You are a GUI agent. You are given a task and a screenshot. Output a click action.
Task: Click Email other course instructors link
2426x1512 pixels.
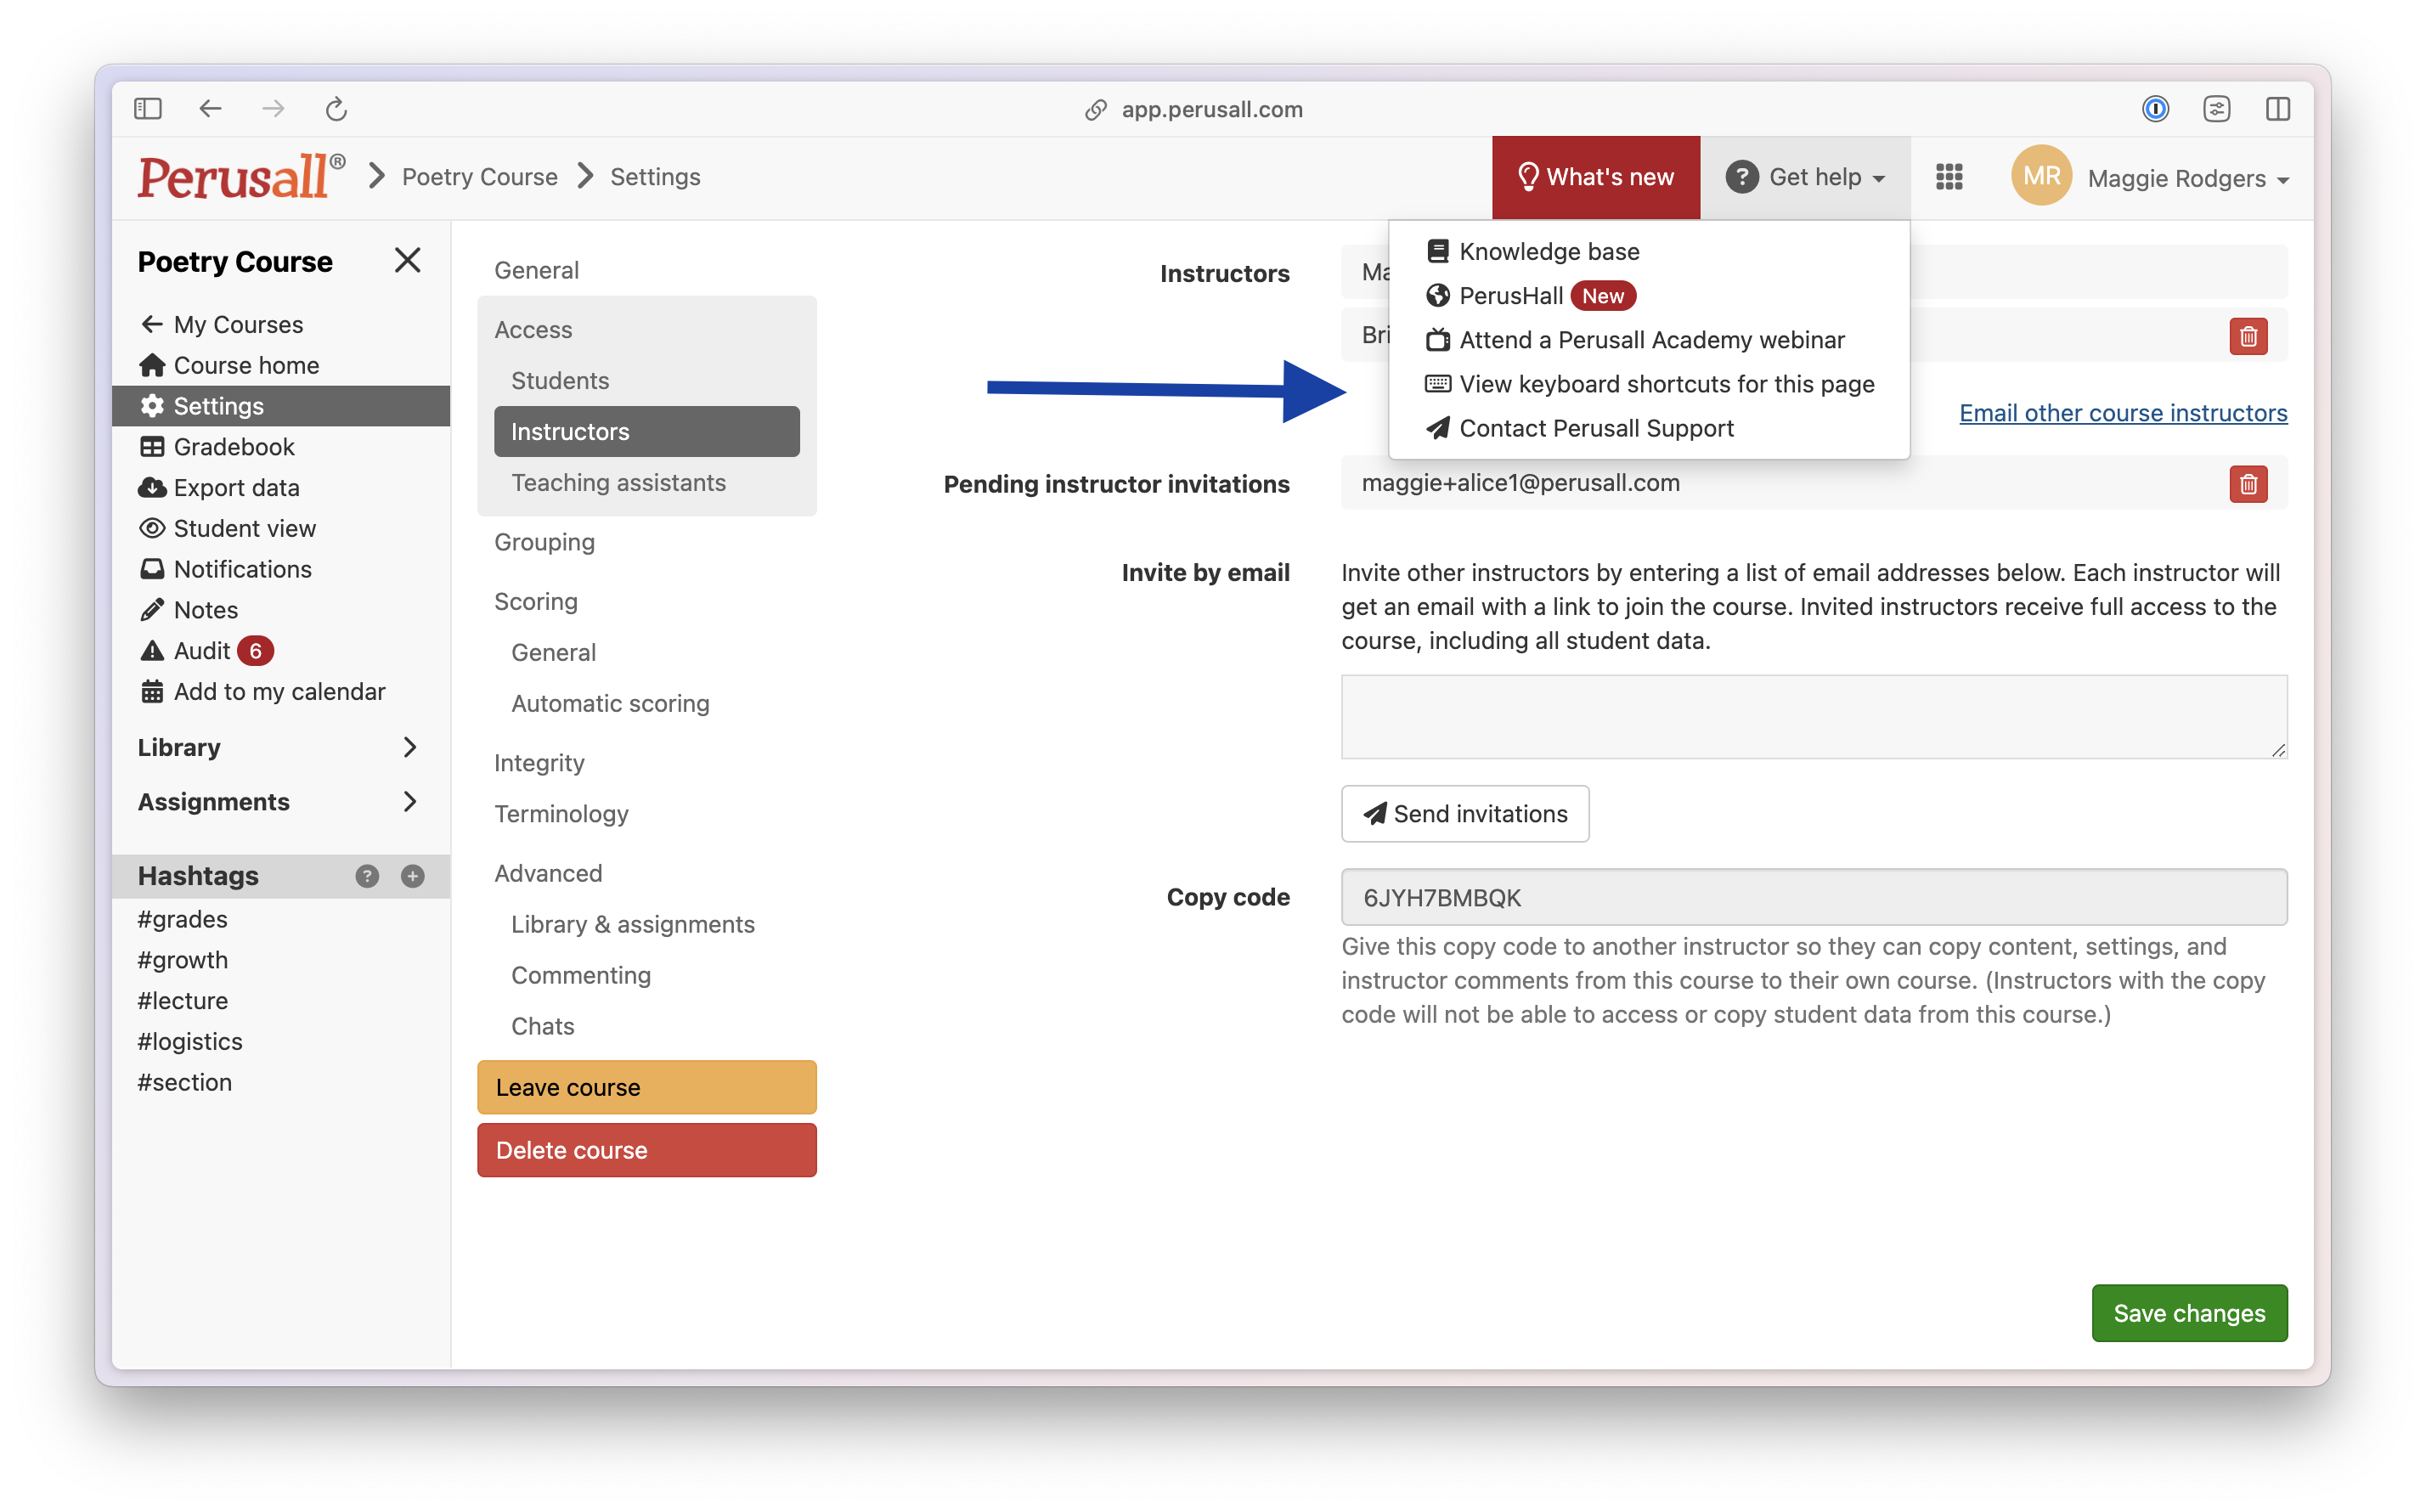tap(2122, 413)
